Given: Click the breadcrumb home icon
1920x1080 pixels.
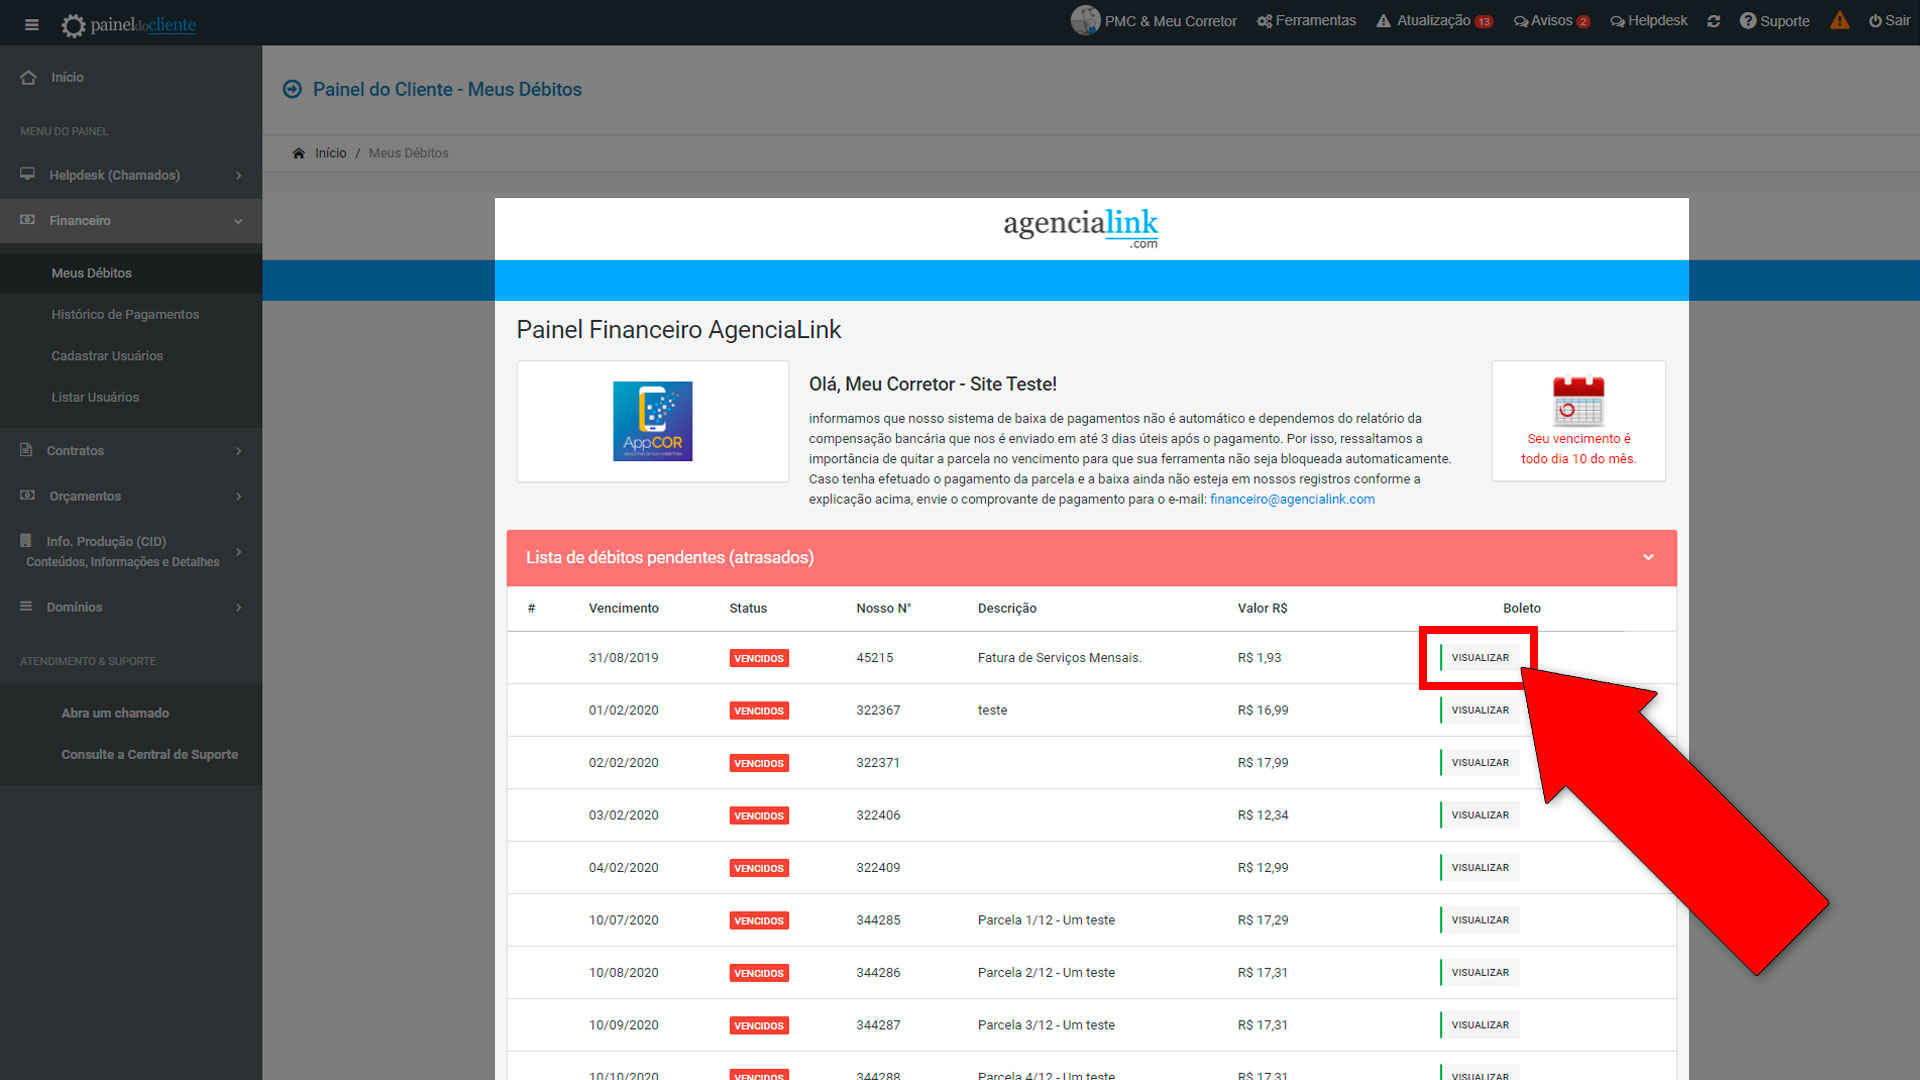Looking at the screenshot, I should click(x=298, y=153).
